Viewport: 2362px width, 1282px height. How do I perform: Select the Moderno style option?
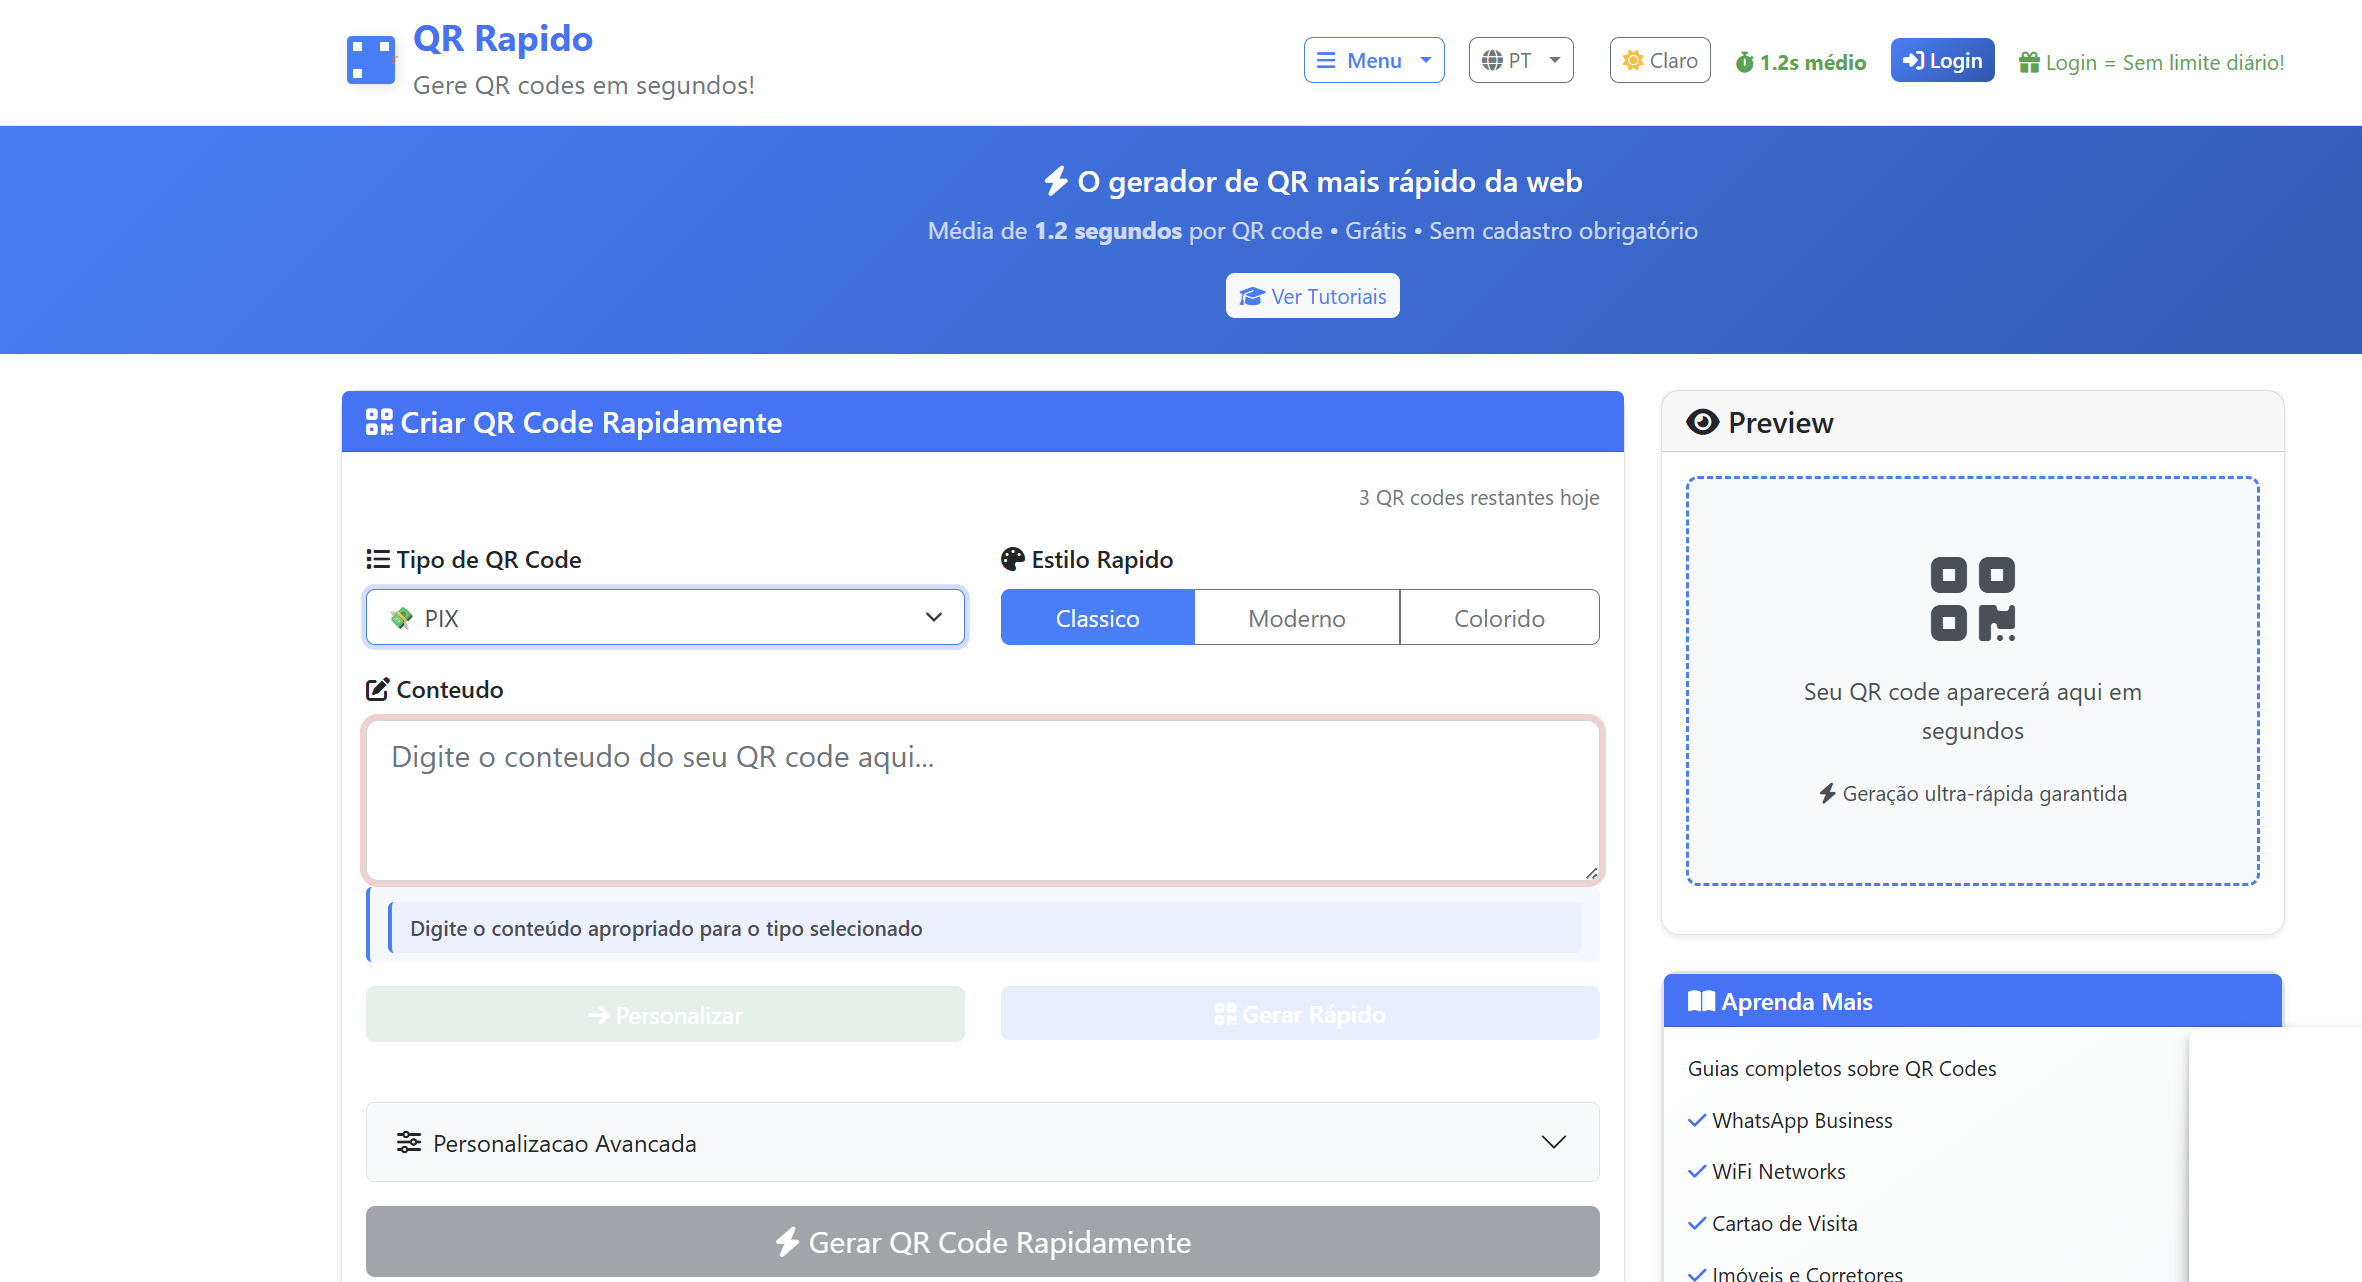click(1296, 618)
